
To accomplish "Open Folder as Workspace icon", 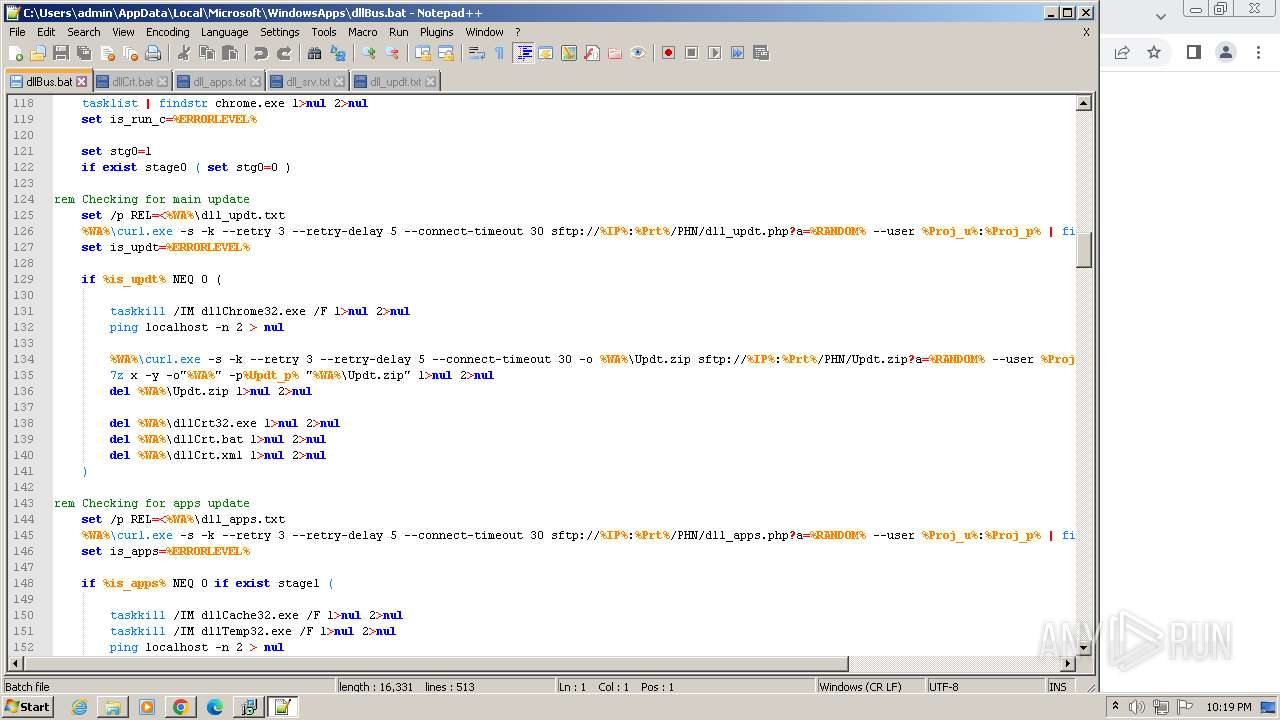I will coord(615,53).
